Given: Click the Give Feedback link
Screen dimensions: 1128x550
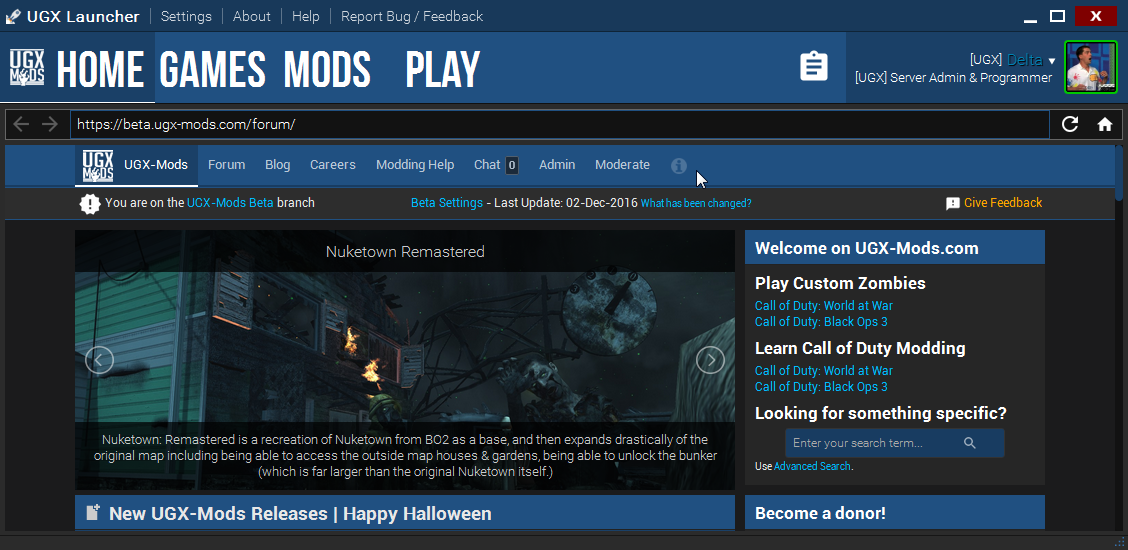Looking at the screenshot, I should (x=1003, y=203).
